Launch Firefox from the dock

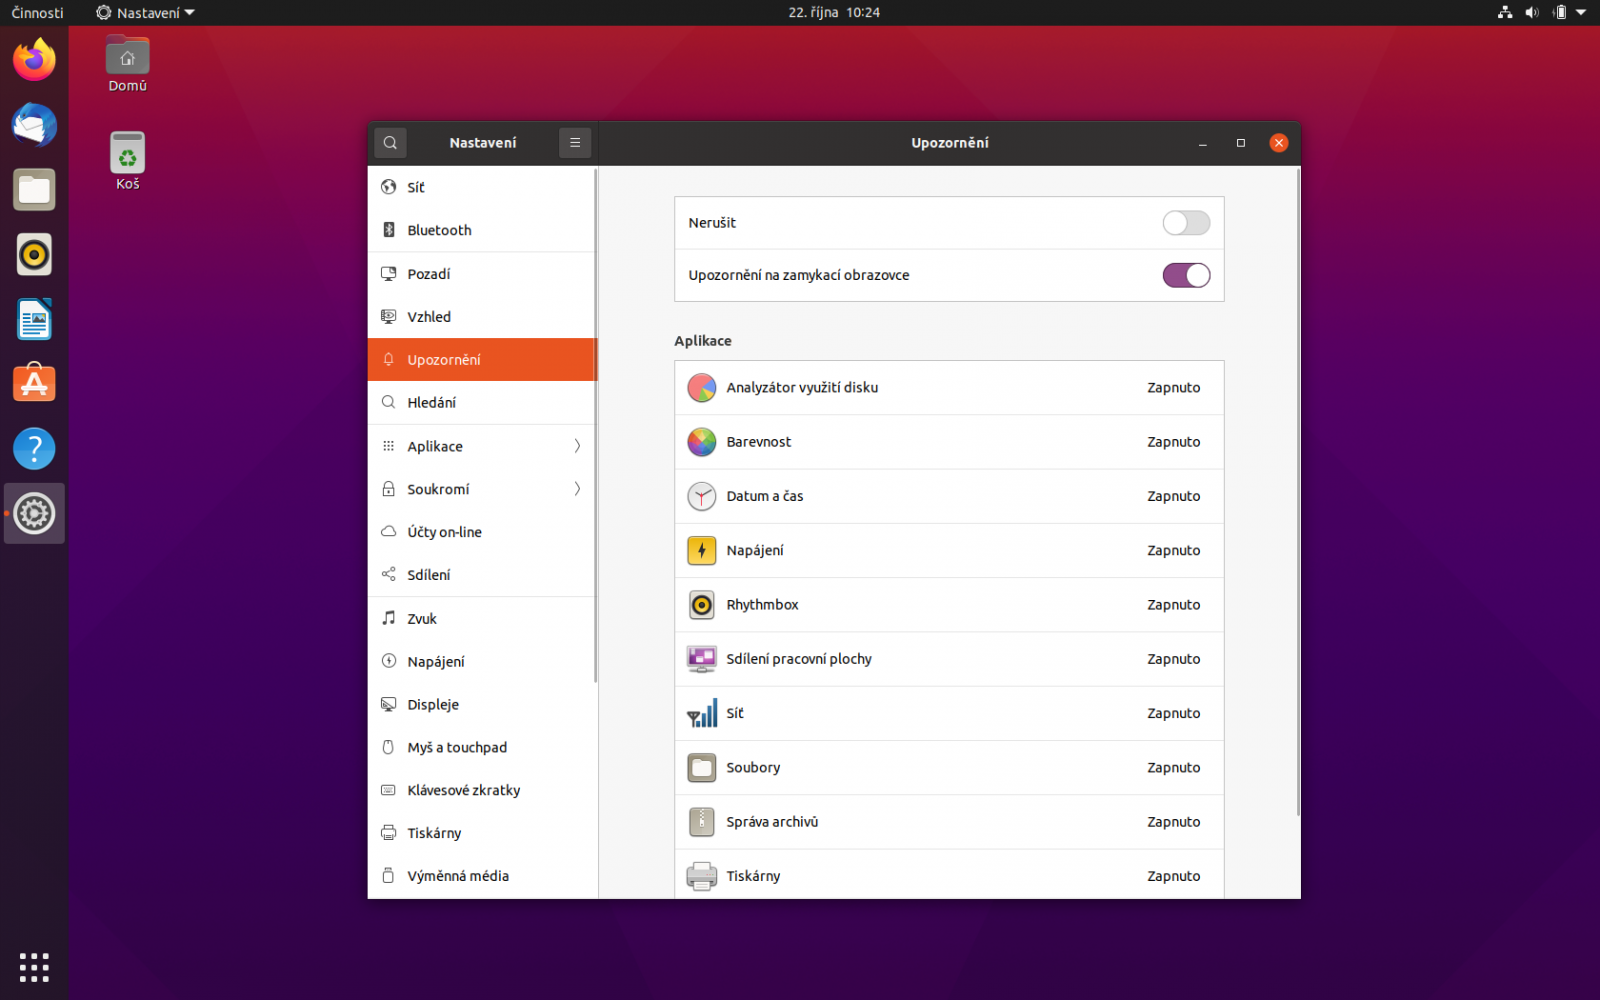(x=34, y=60)
